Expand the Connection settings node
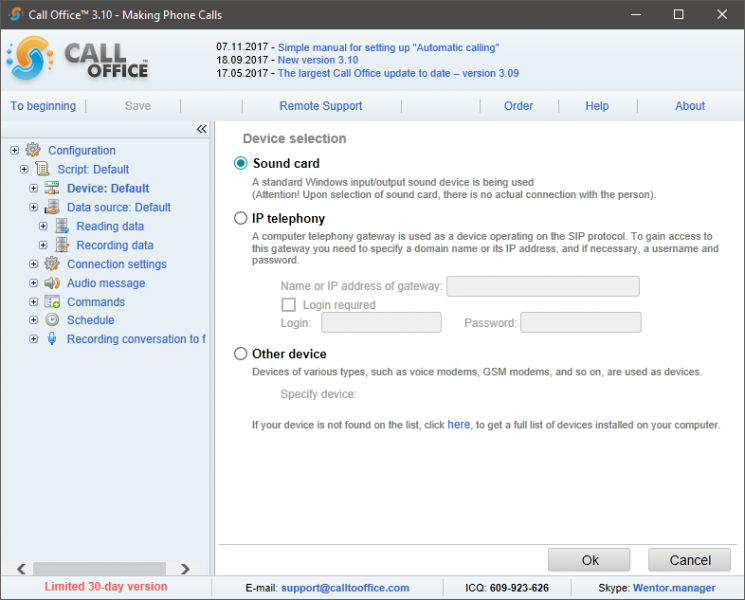Viewport: 745px width, 600px height. (33, 264)
